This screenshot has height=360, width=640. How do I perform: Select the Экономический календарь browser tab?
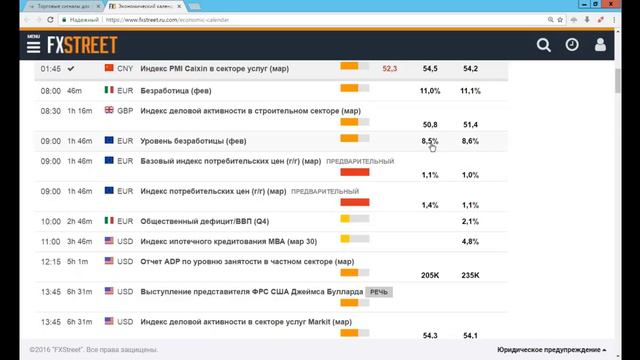coord(144,7)
